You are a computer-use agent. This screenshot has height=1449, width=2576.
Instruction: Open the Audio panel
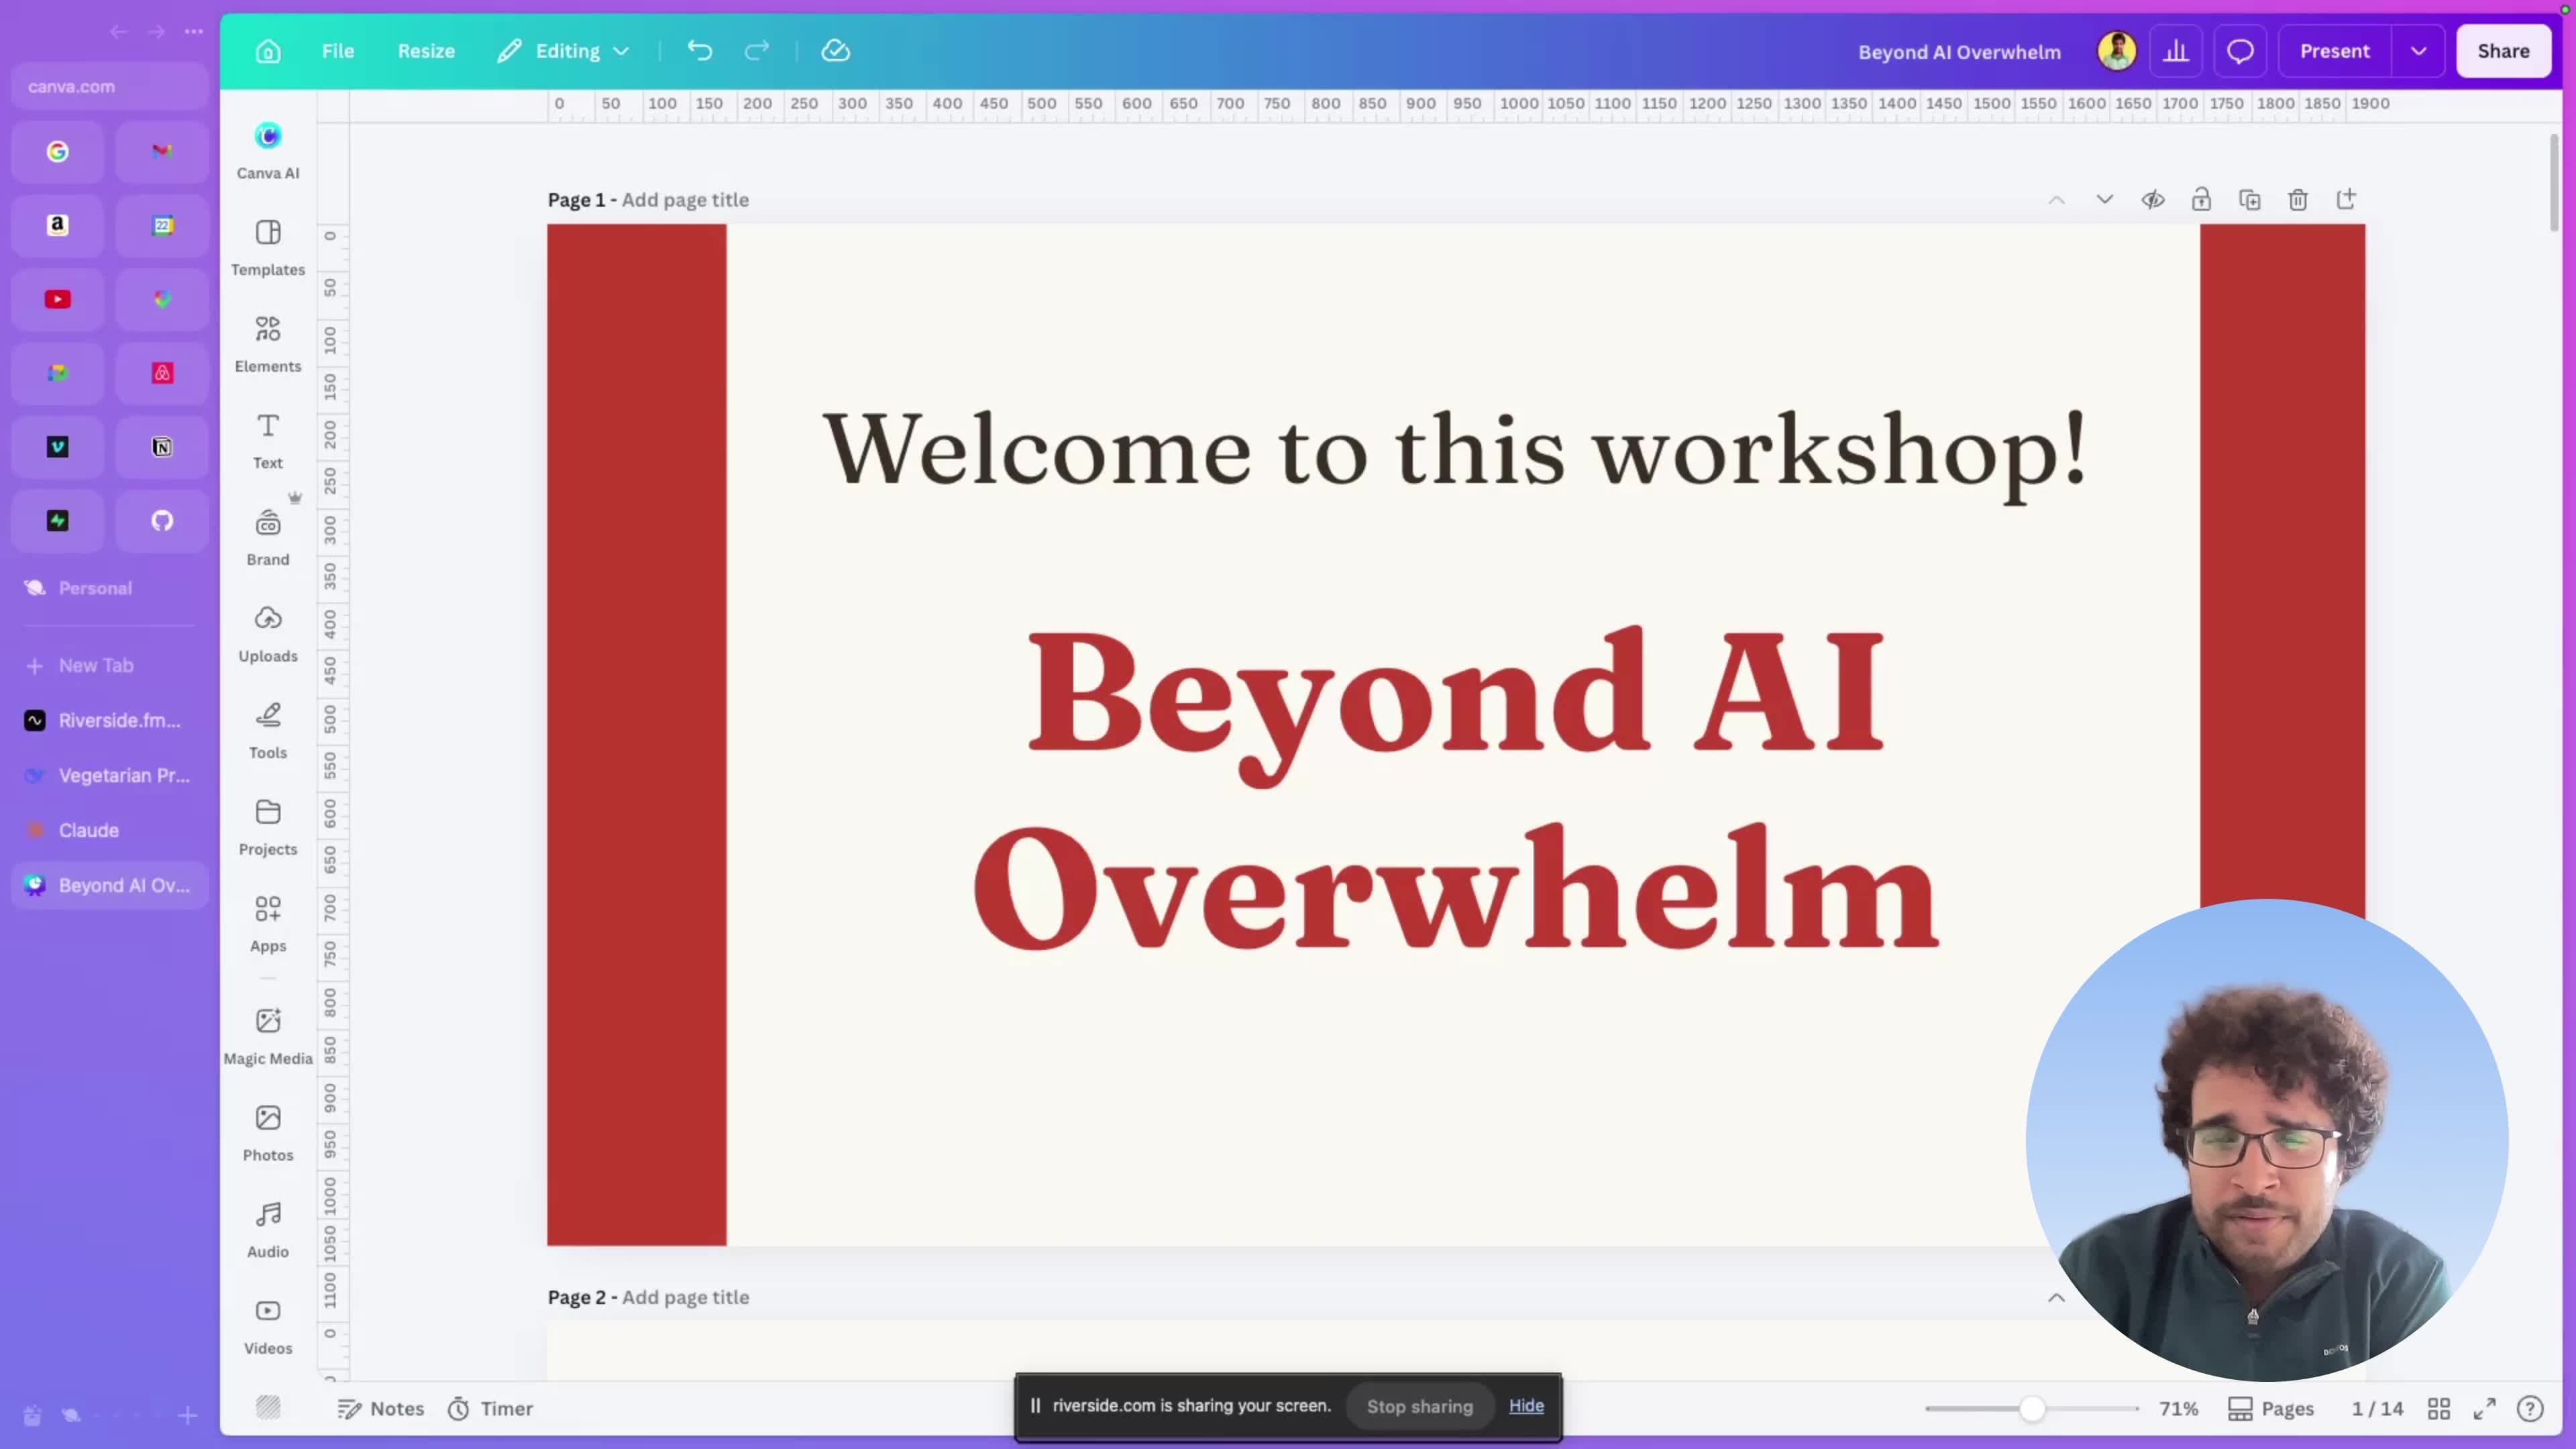coord(268,1231)
